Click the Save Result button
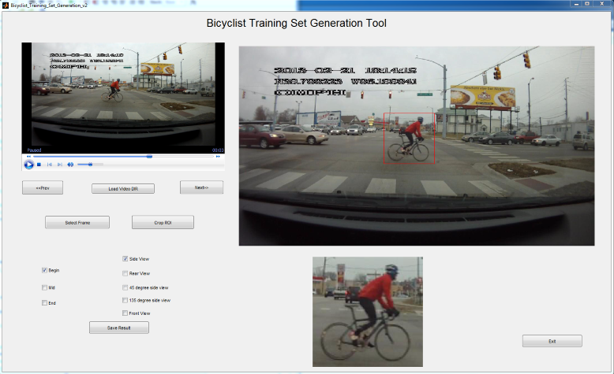 click(x=119, y=328)
